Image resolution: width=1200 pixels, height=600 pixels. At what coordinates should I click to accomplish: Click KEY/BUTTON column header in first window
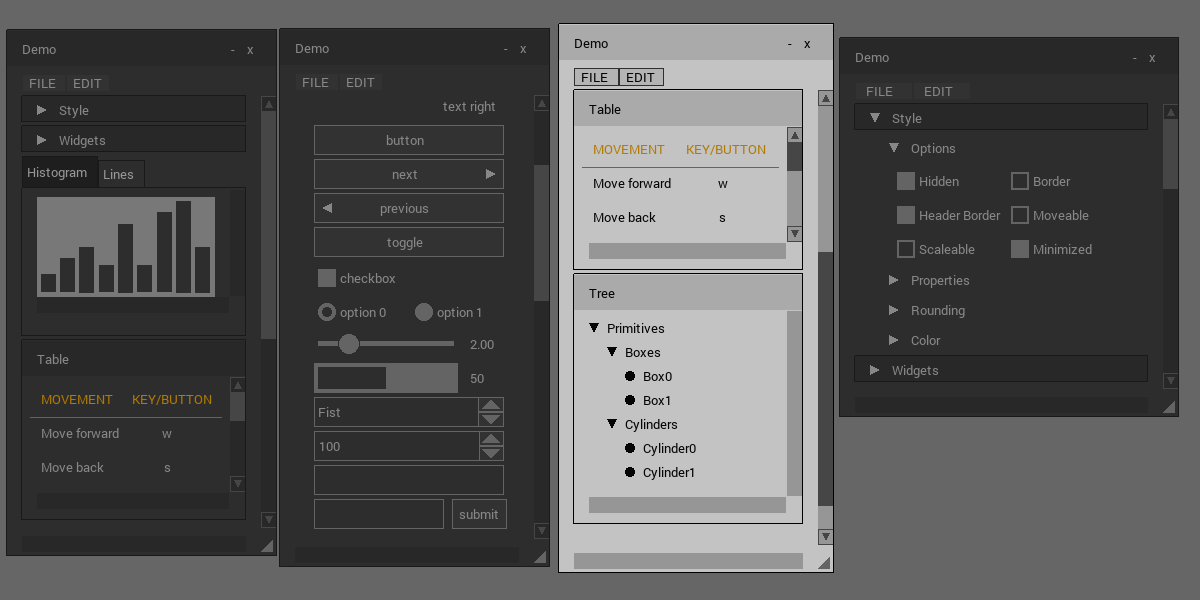click(172, 400)
